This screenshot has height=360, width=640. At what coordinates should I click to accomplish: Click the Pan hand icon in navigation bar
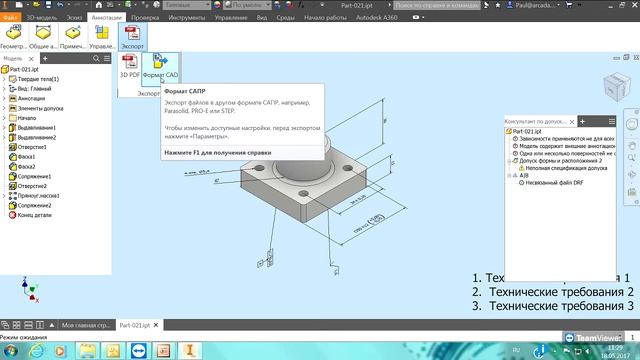click(632, 146)
